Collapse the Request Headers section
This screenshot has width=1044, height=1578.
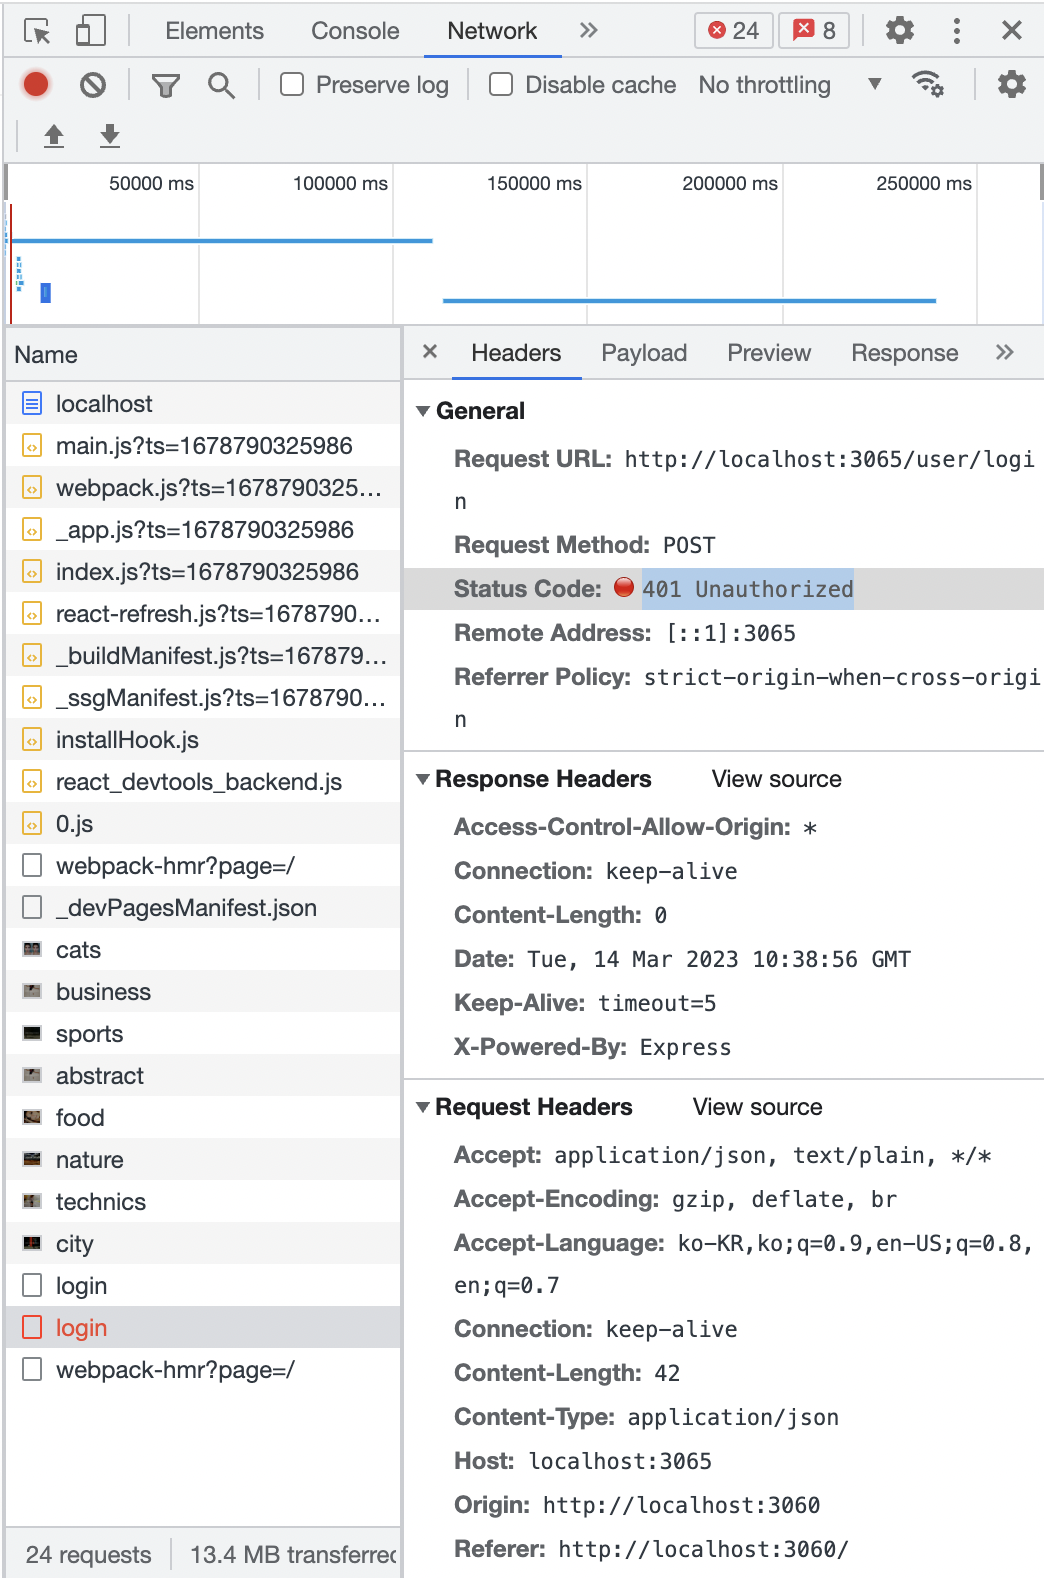[x=423, y=1107]
